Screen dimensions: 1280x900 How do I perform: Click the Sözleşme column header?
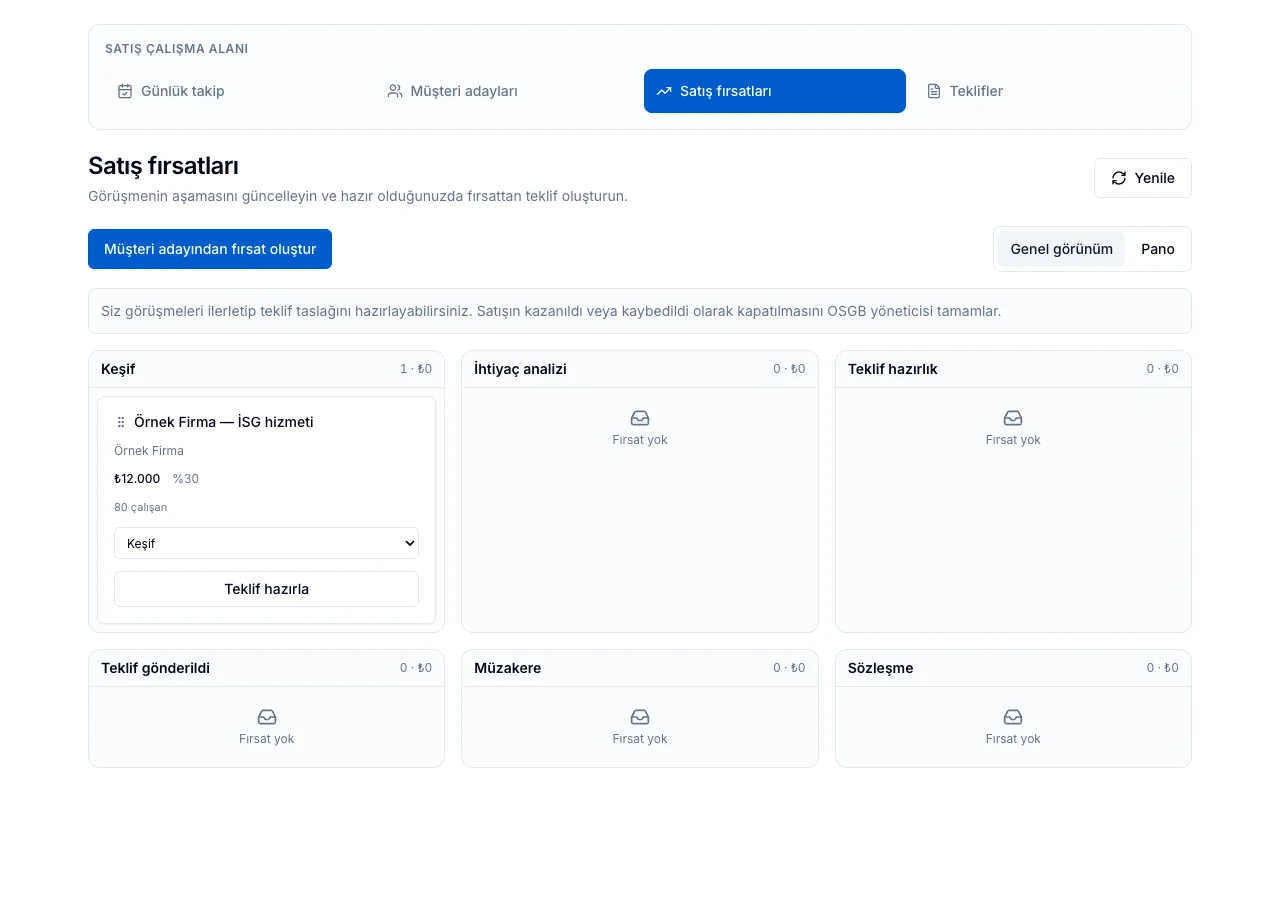(1013, 668)
